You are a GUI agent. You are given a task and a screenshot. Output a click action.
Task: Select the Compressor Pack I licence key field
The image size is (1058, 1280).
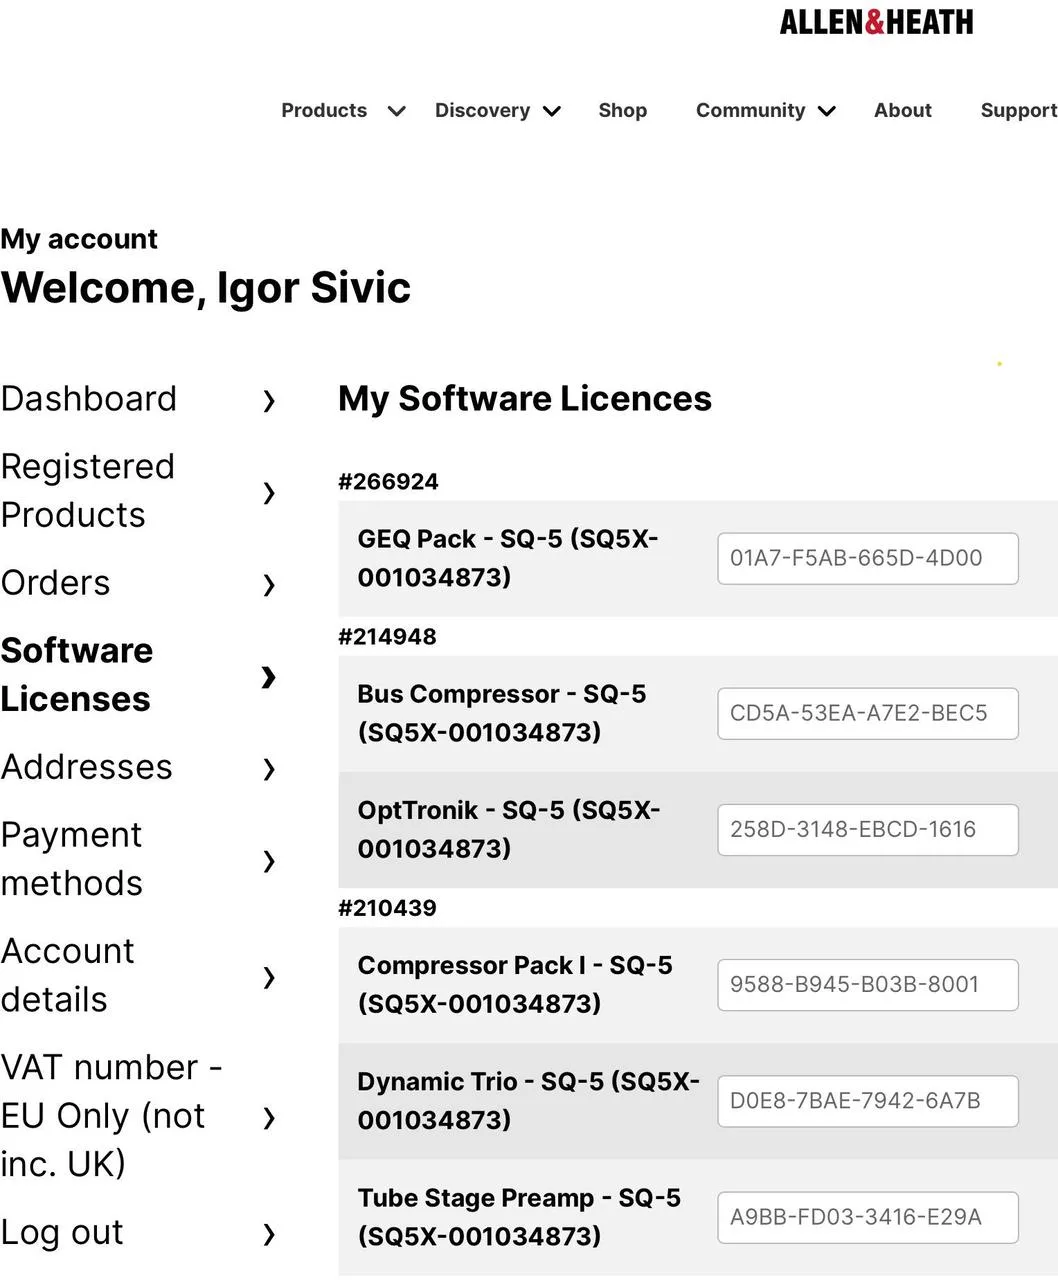[x=868, y=984]
